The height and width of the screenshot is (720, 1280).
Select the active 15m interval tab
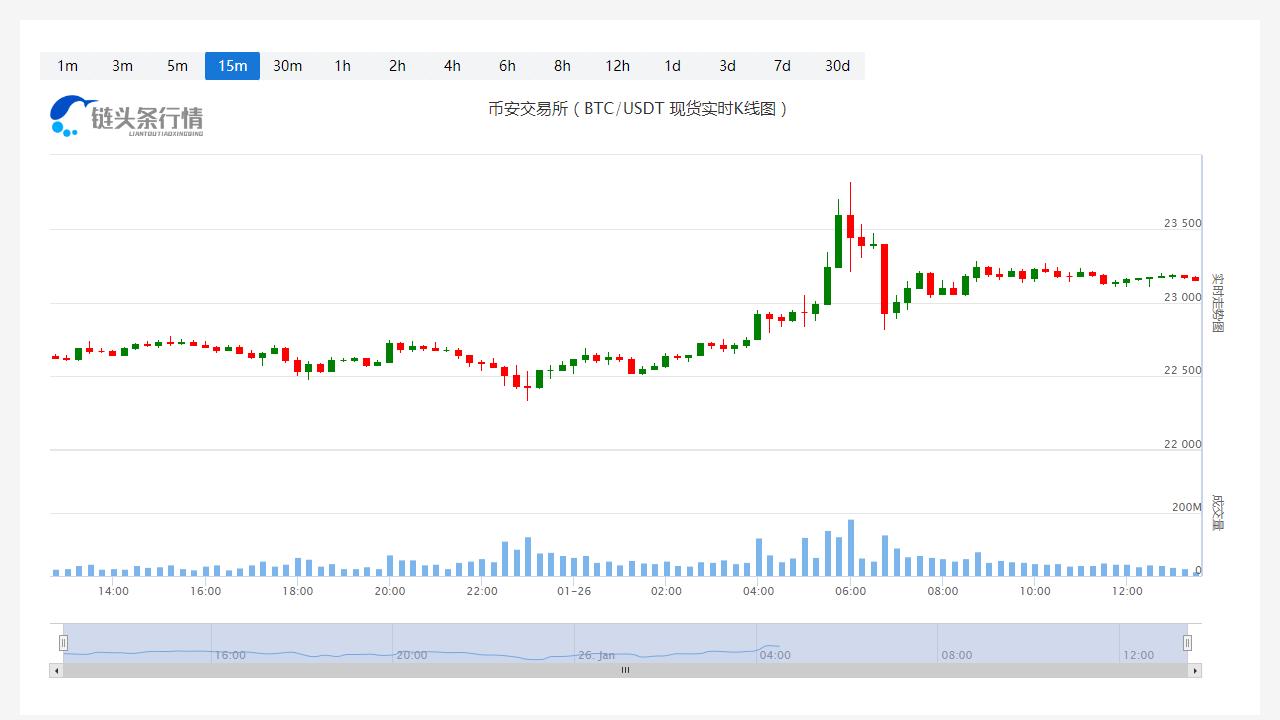tap(232, 66)
